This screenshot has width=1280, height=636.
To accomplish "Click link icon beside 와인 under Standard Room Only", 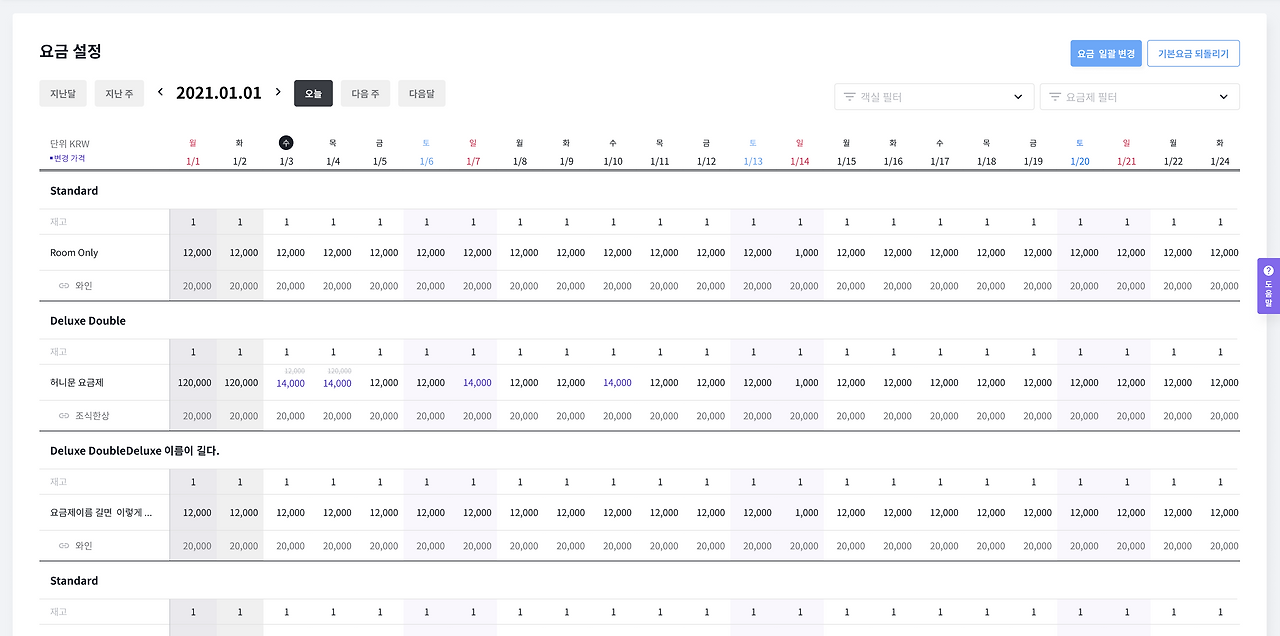I will click(64, 286).
